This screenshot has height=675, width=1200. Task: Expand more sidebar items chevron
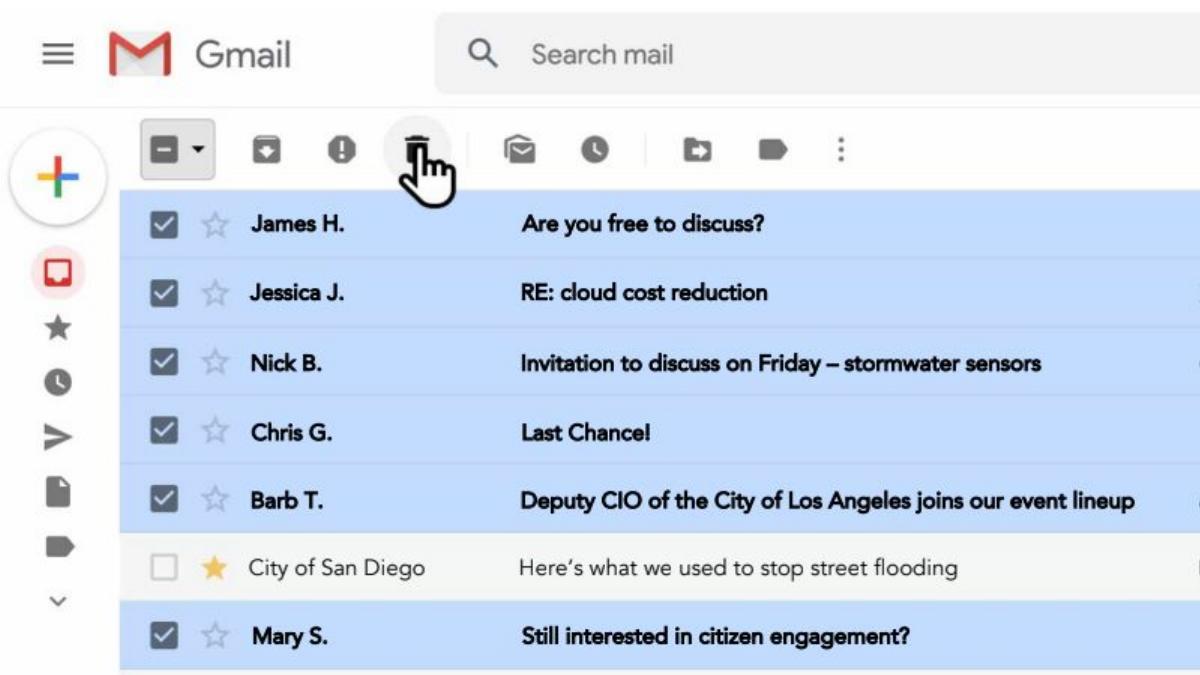(x=58, y=601)
